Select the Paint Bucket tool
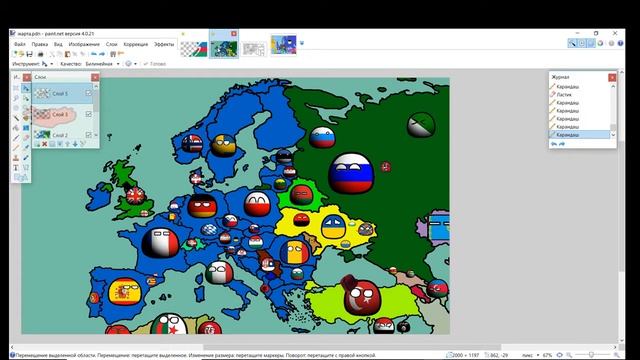The height and width of the screenshot is (360, 640). 16,128
